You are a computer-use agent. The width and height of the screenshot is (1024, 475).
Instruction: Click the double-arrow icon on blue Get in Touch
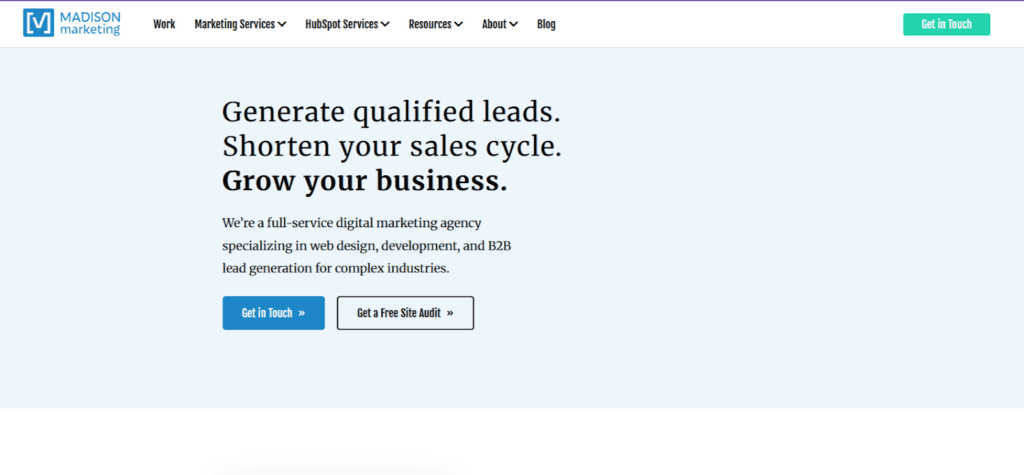pos(302,313)
